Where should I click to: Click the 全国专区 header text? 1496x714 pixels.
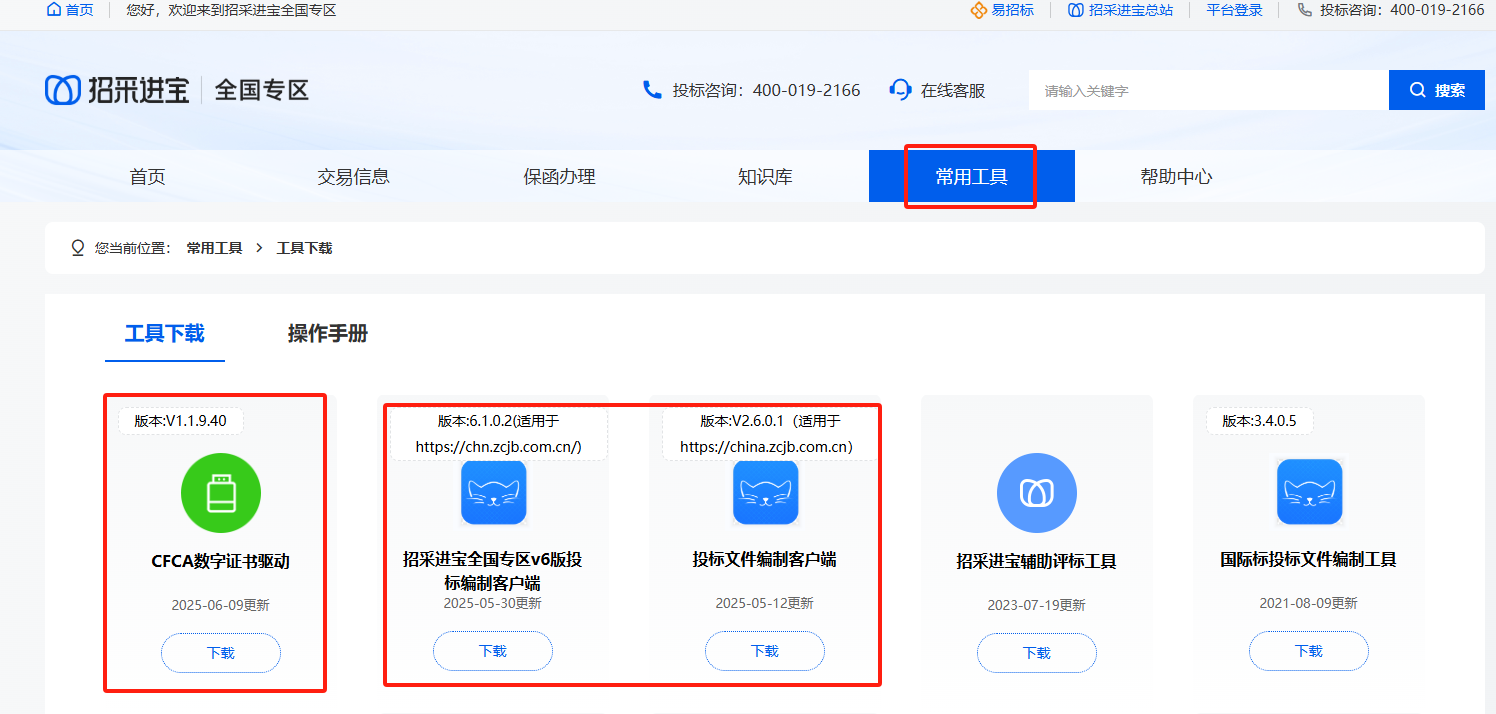(x=262, y=90)
